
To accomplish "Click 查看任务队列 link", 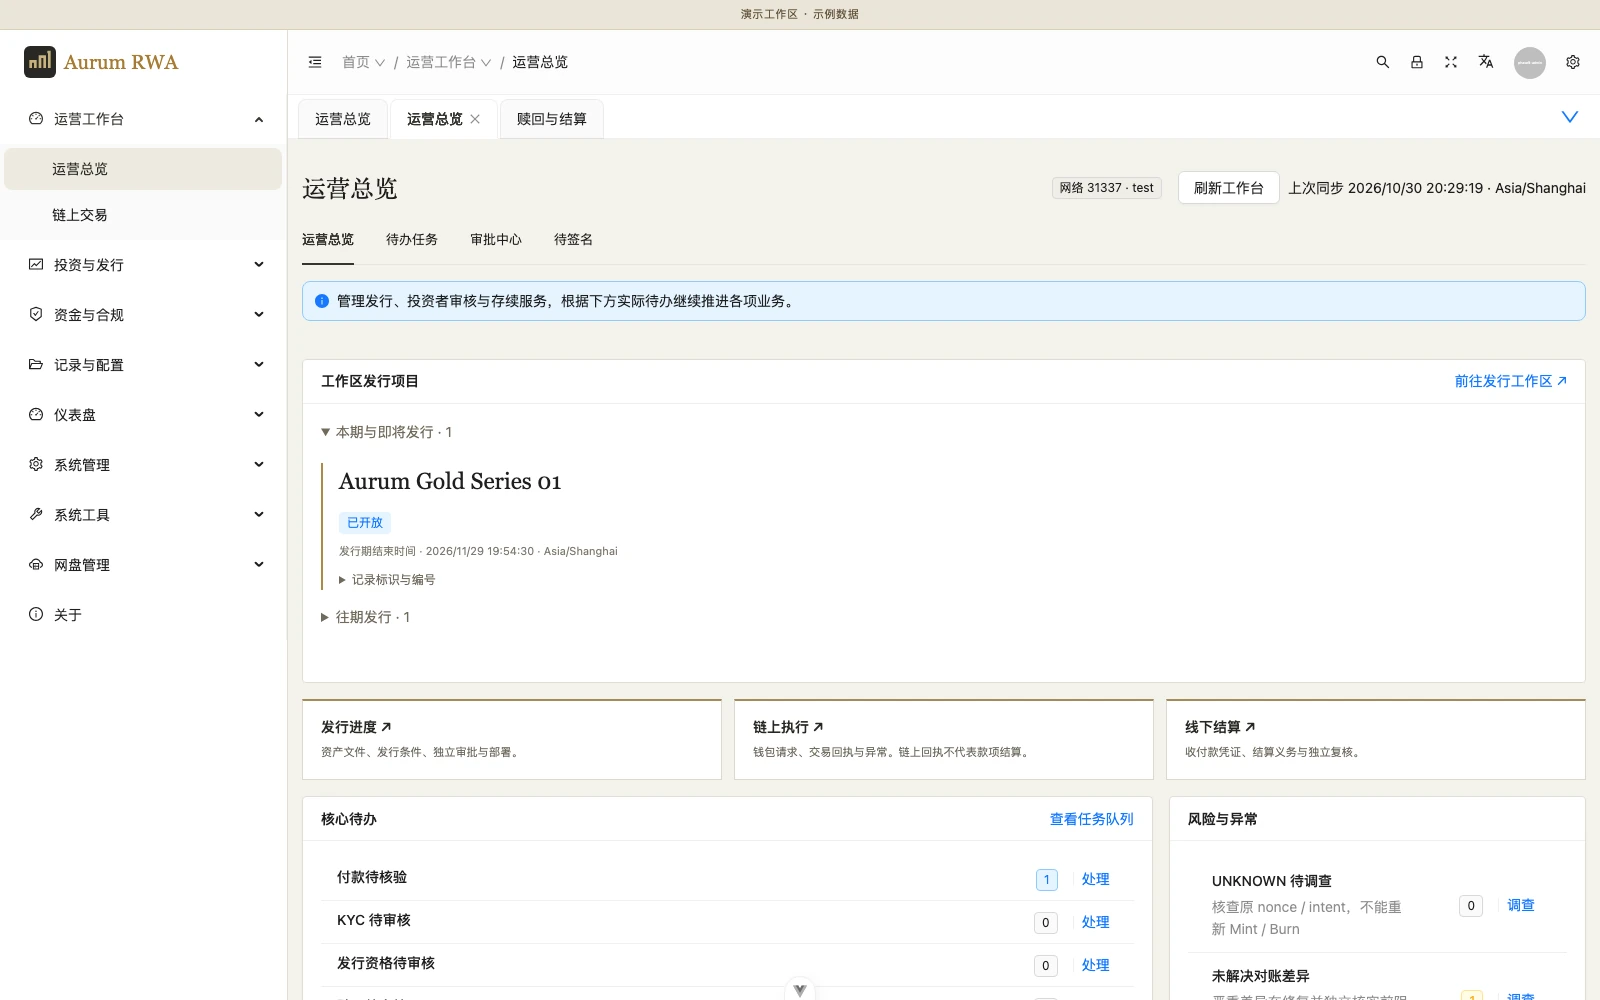I will coord(1091,819).
